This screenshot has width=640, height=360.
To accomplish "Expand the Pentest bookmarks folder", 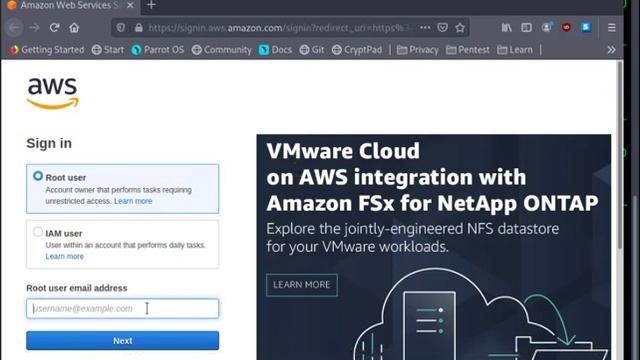I will point(468,50).
